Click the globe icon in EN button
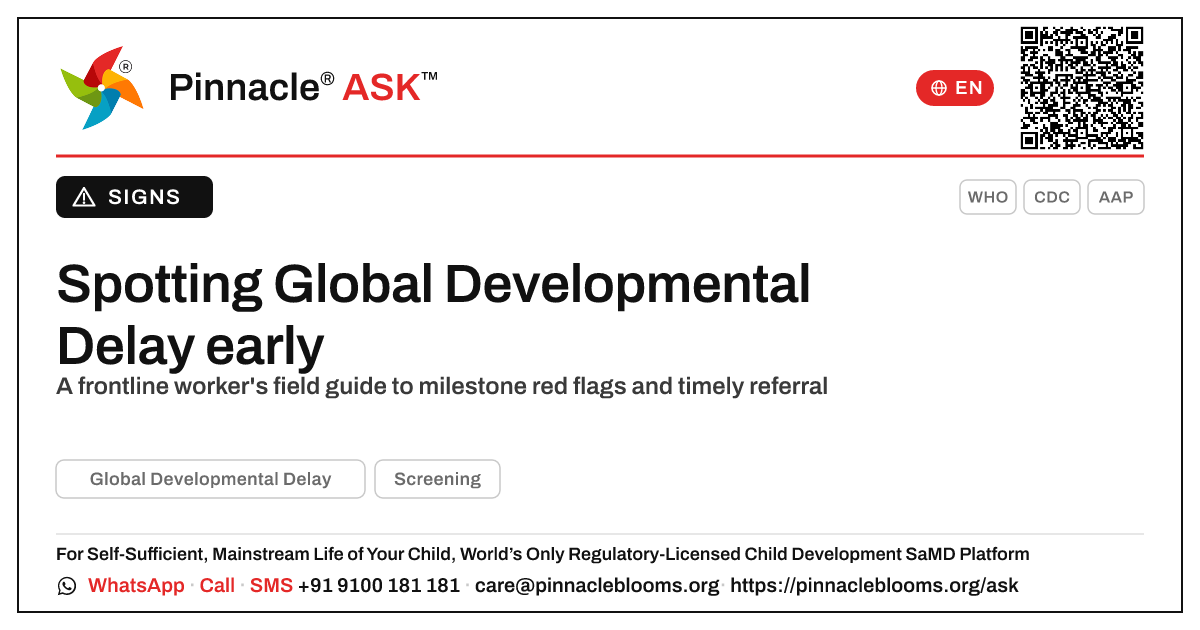1200x630 pixels. click(939, 88)
